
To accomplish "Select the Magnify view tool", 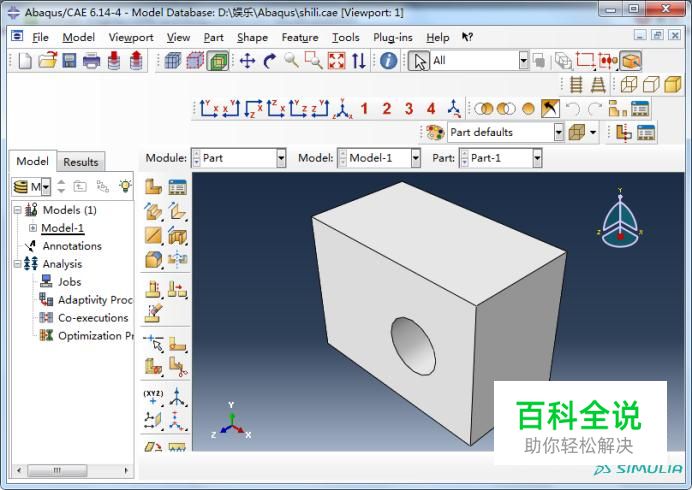I will pyautogui.click(x=291, y=60).
